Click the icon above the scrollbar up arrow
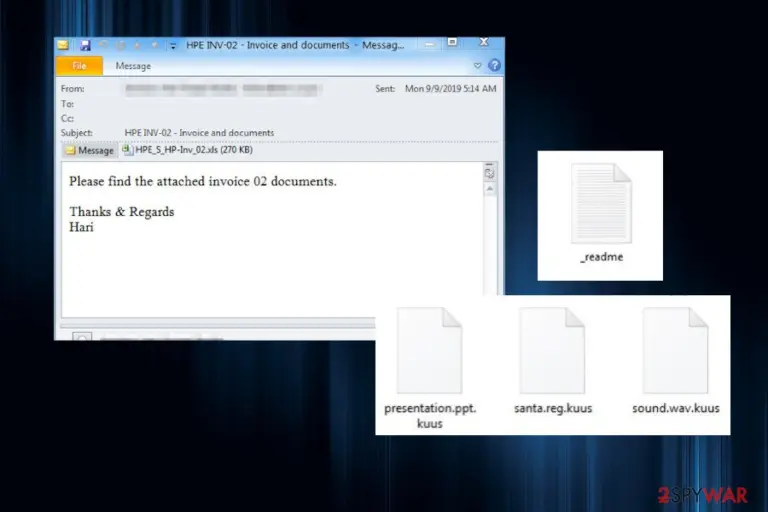This screenshot has width=768, height=512. tap(489, 173)
